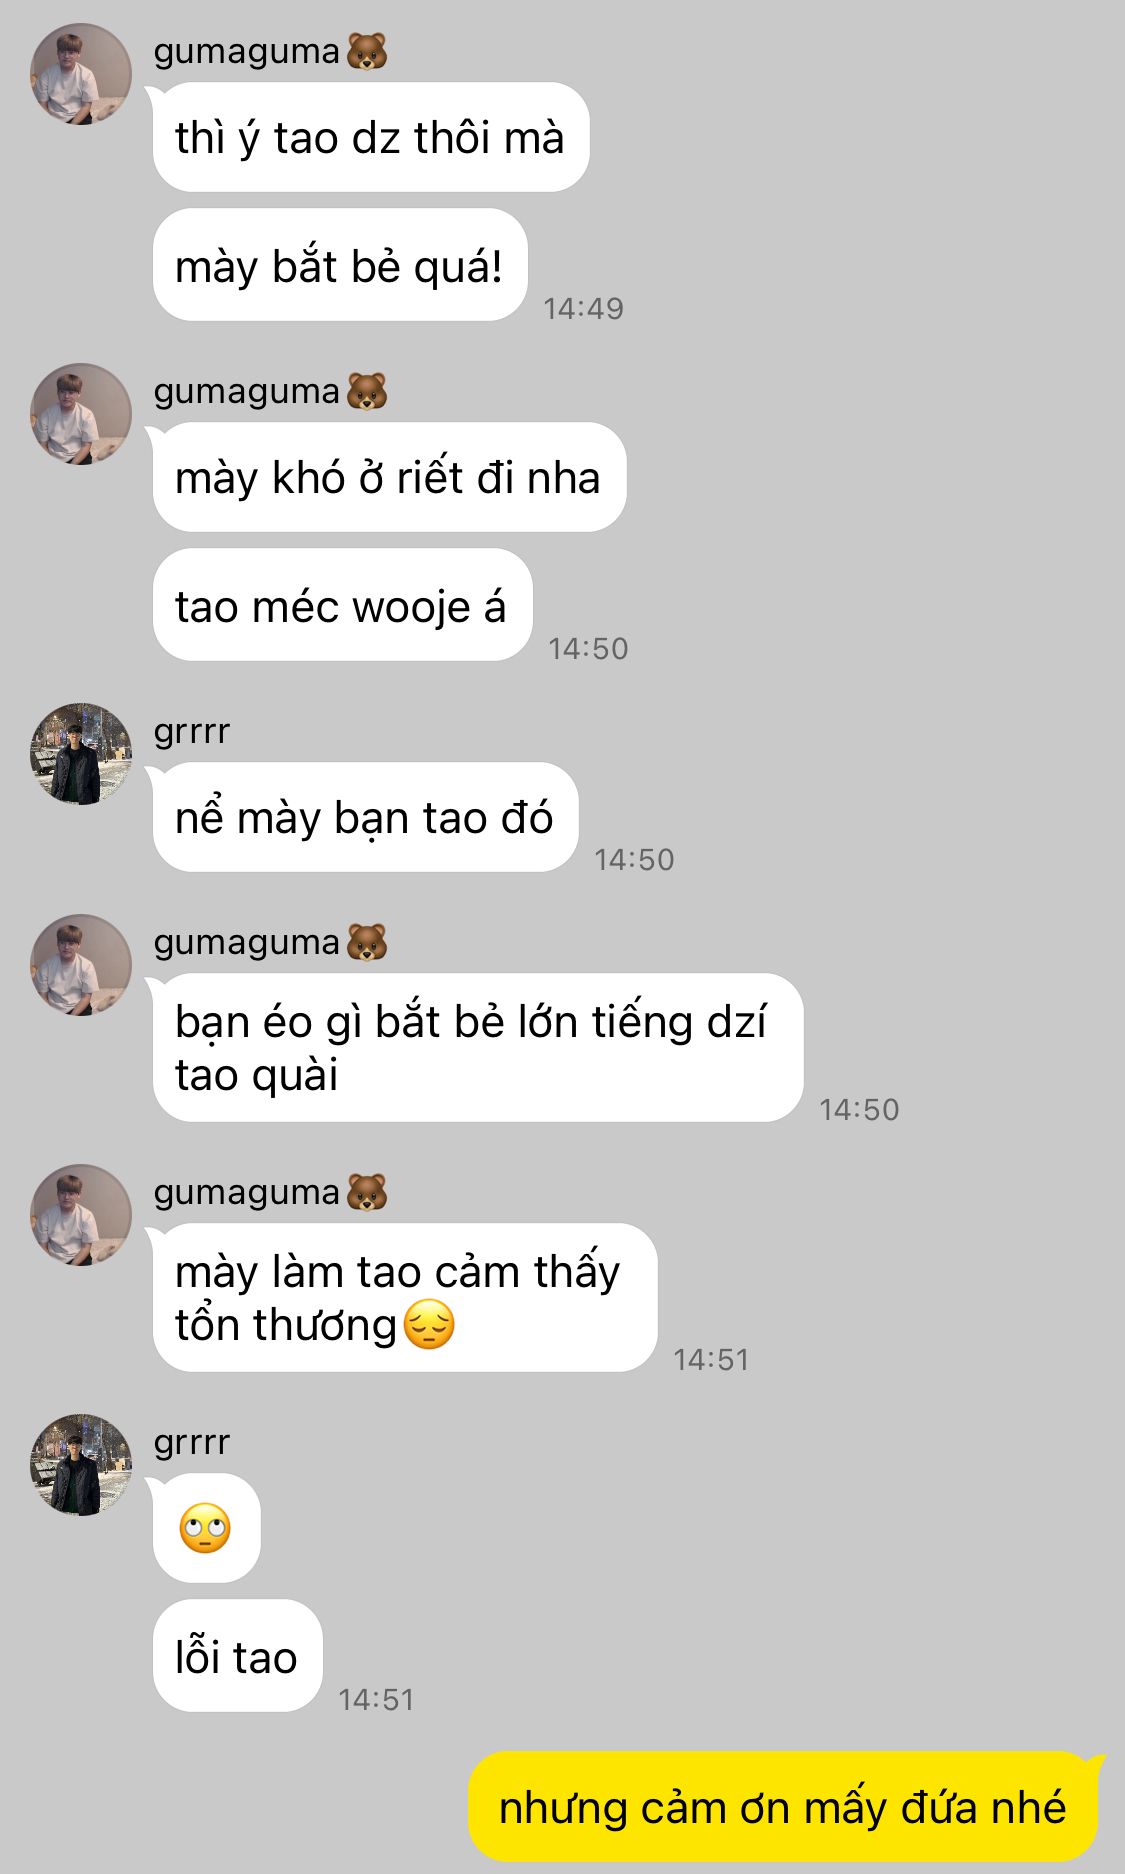The height and width of the screenshot is (1874, 1125).
Task: Tap the grrrr name above "nể mày" message
Action: pos(192,732)
